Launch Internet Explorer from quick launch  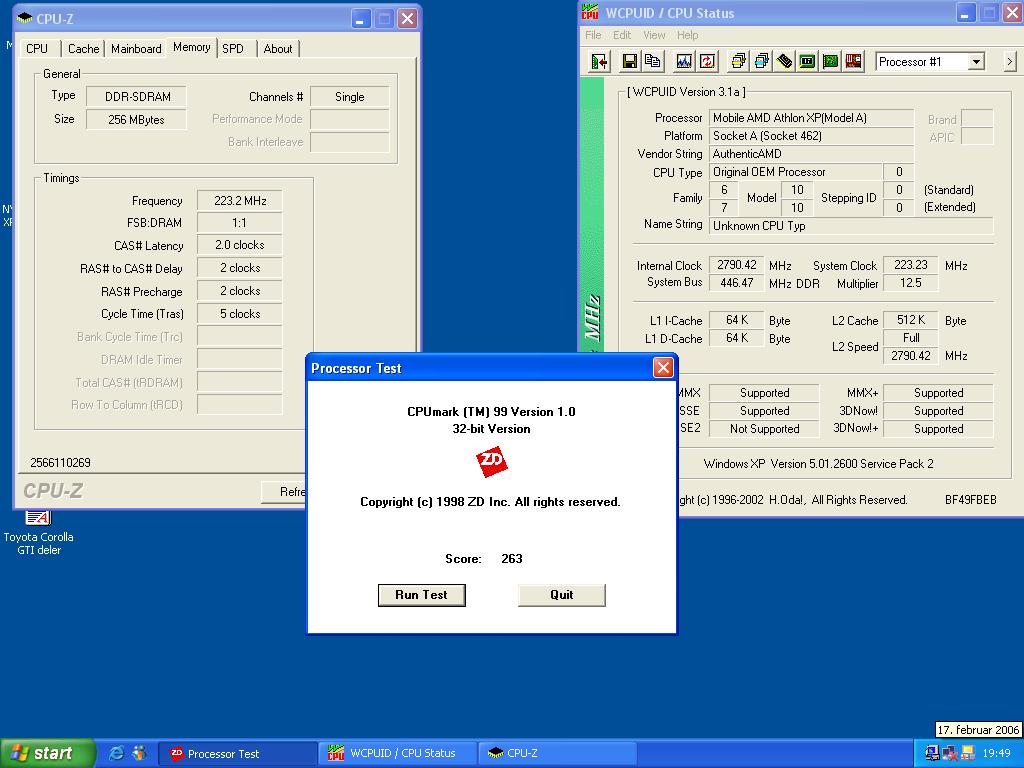[x=116, y=753]
